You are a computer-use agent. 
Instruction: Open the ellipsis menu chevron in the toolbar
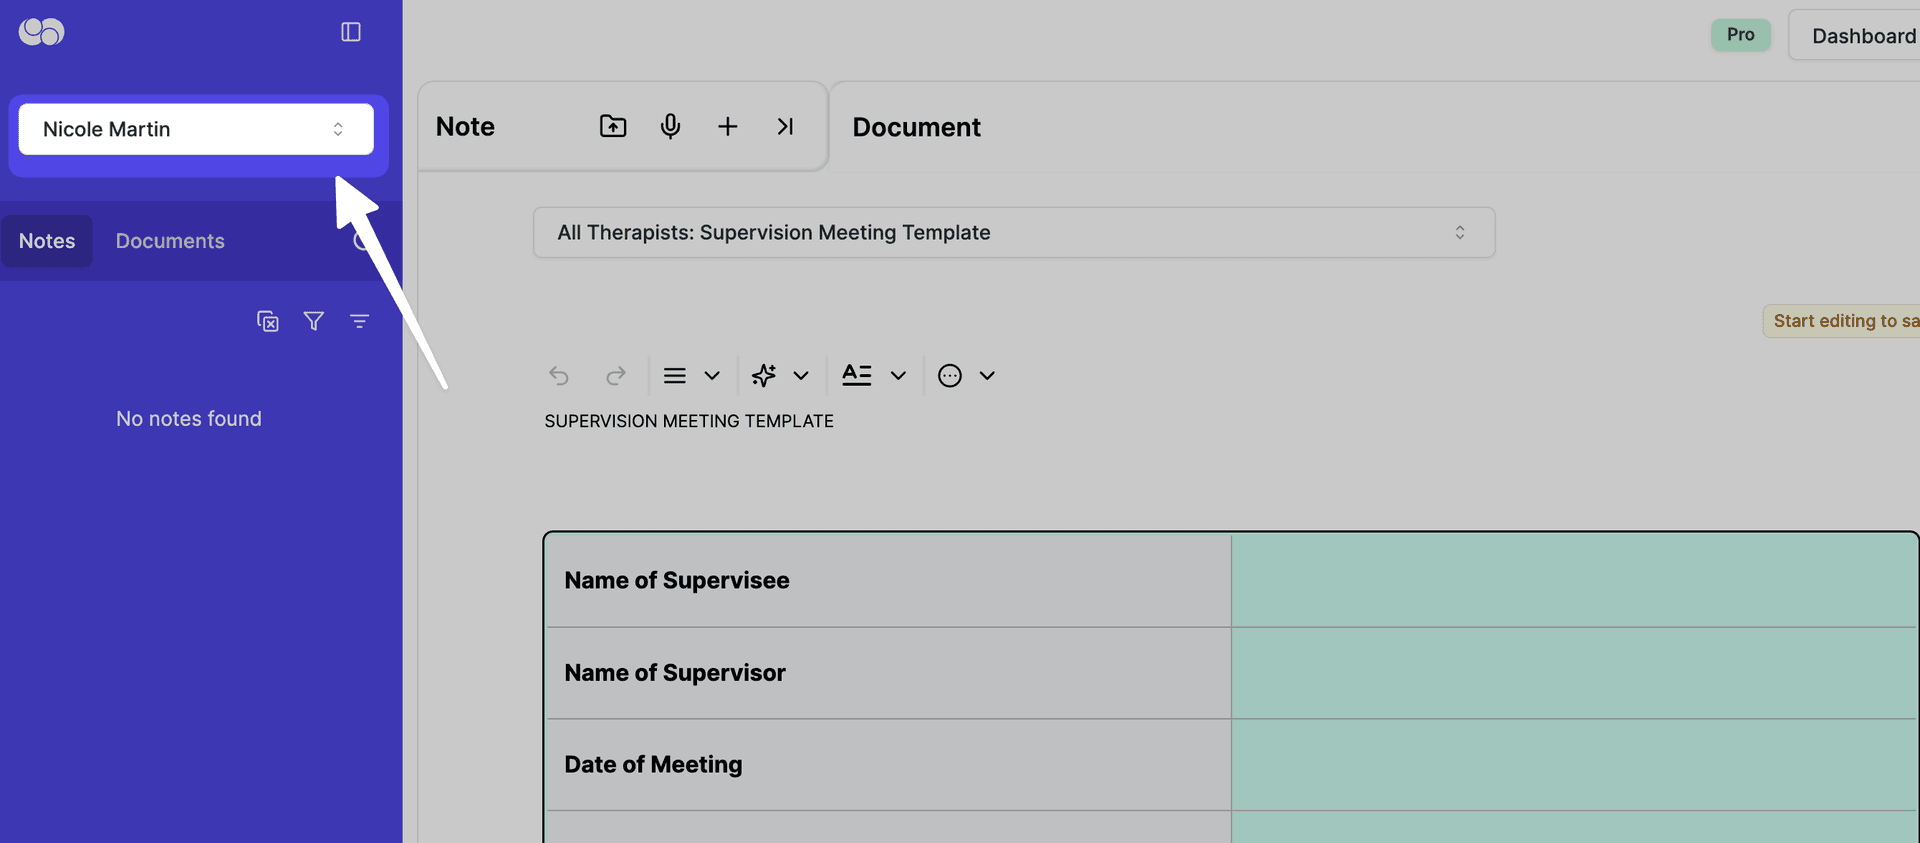(987, 375)
